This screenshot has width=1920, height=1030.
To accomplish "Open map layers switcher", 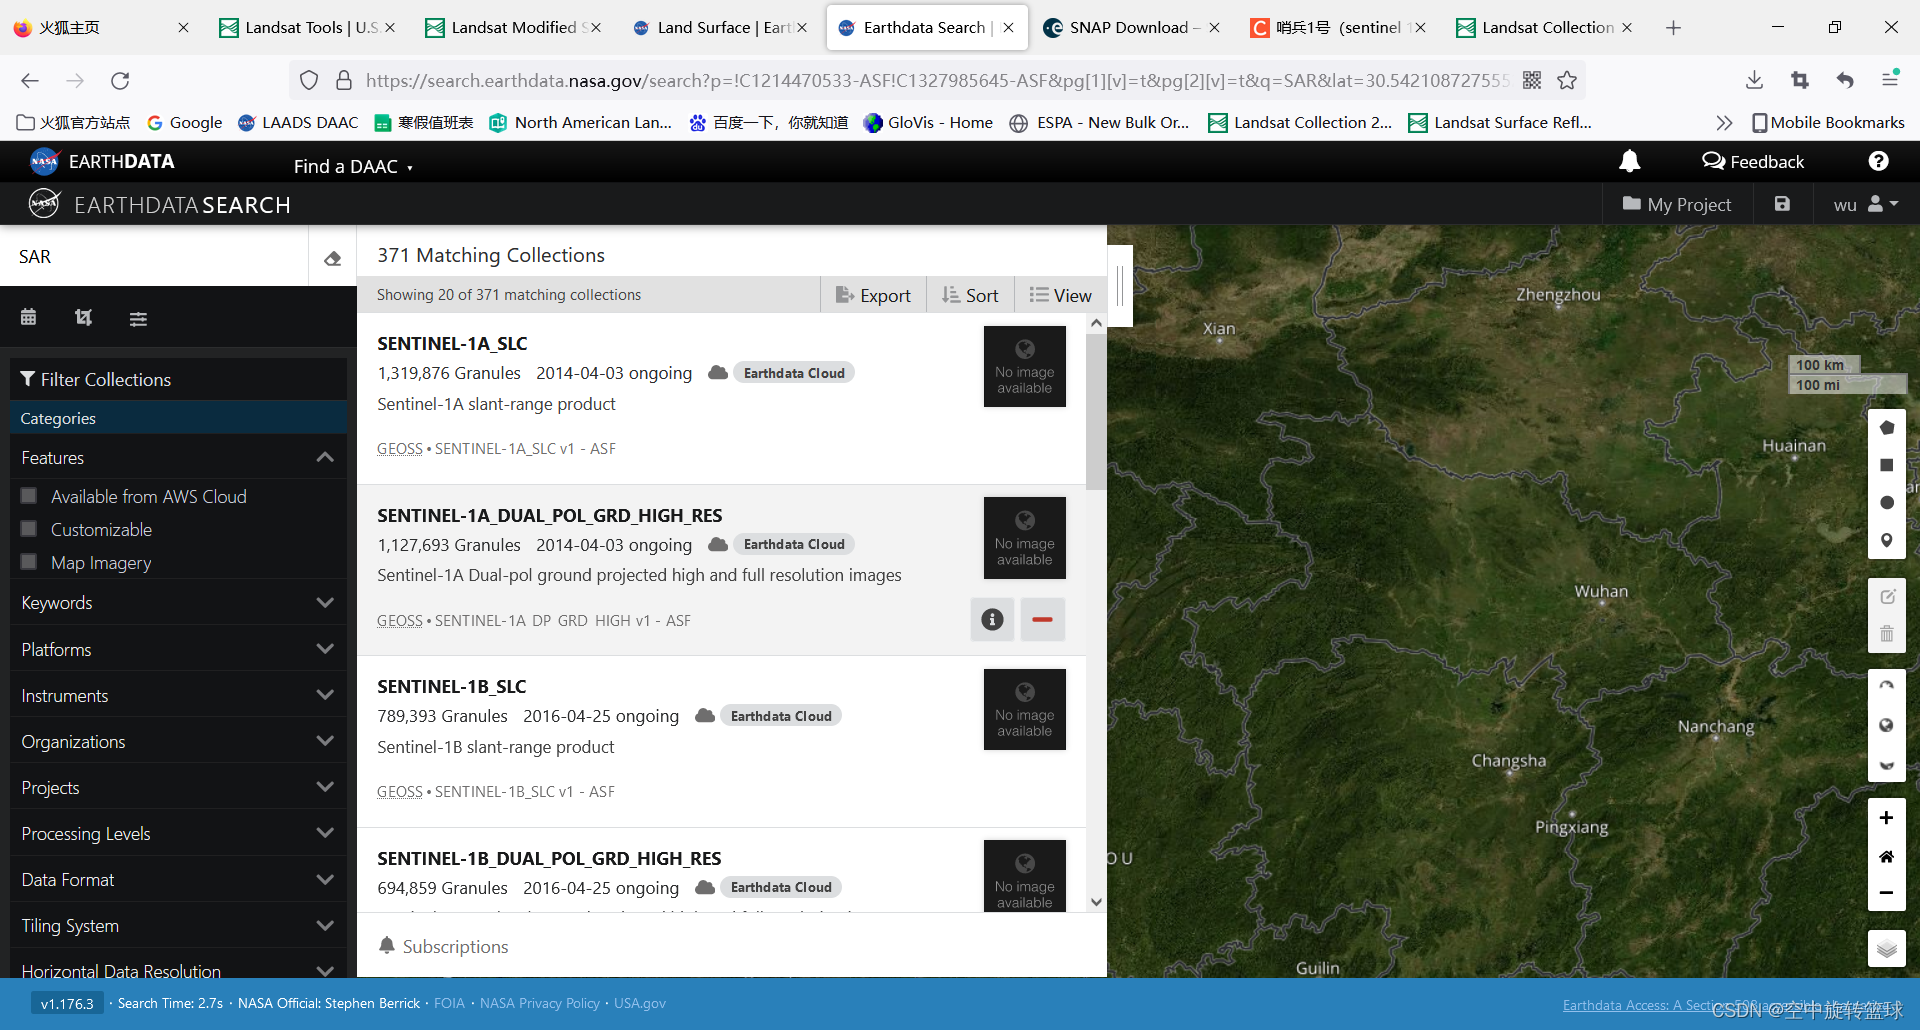I will [x=1887, y=948].
